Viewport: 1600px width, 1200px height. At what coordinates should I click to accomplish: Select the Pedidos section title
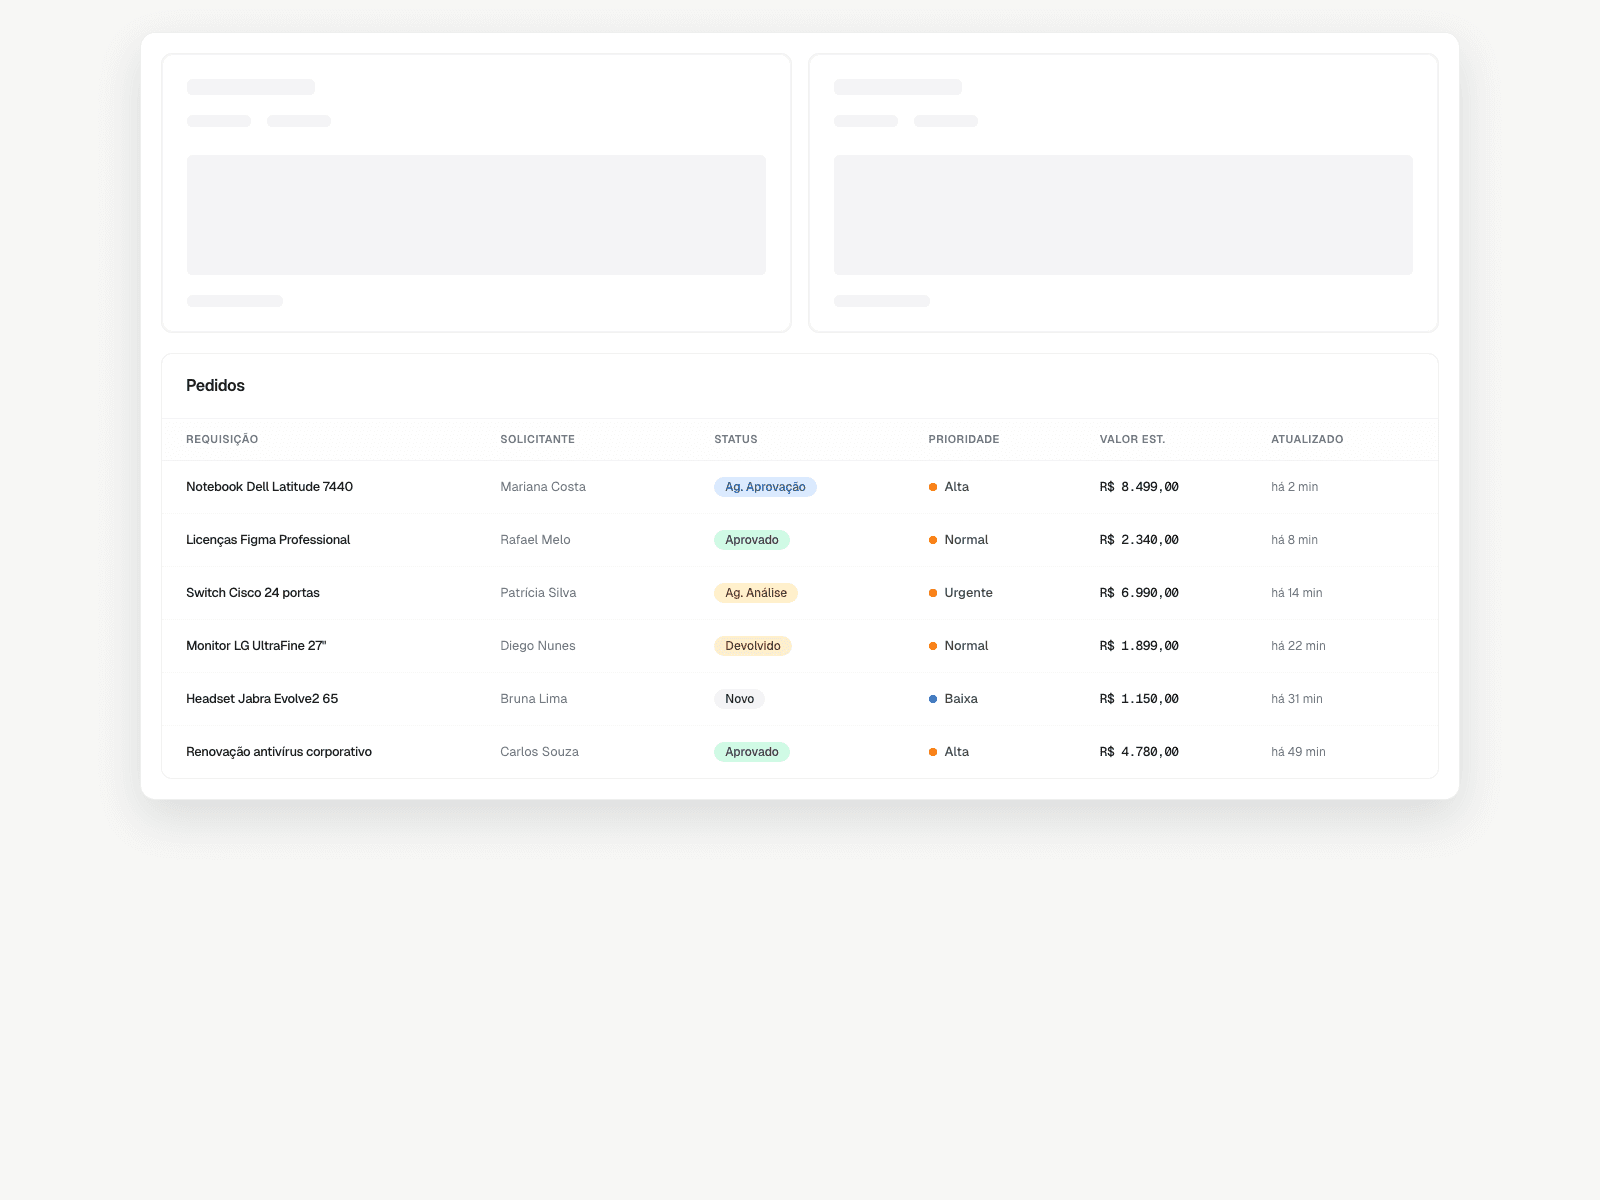pos(215,386)
